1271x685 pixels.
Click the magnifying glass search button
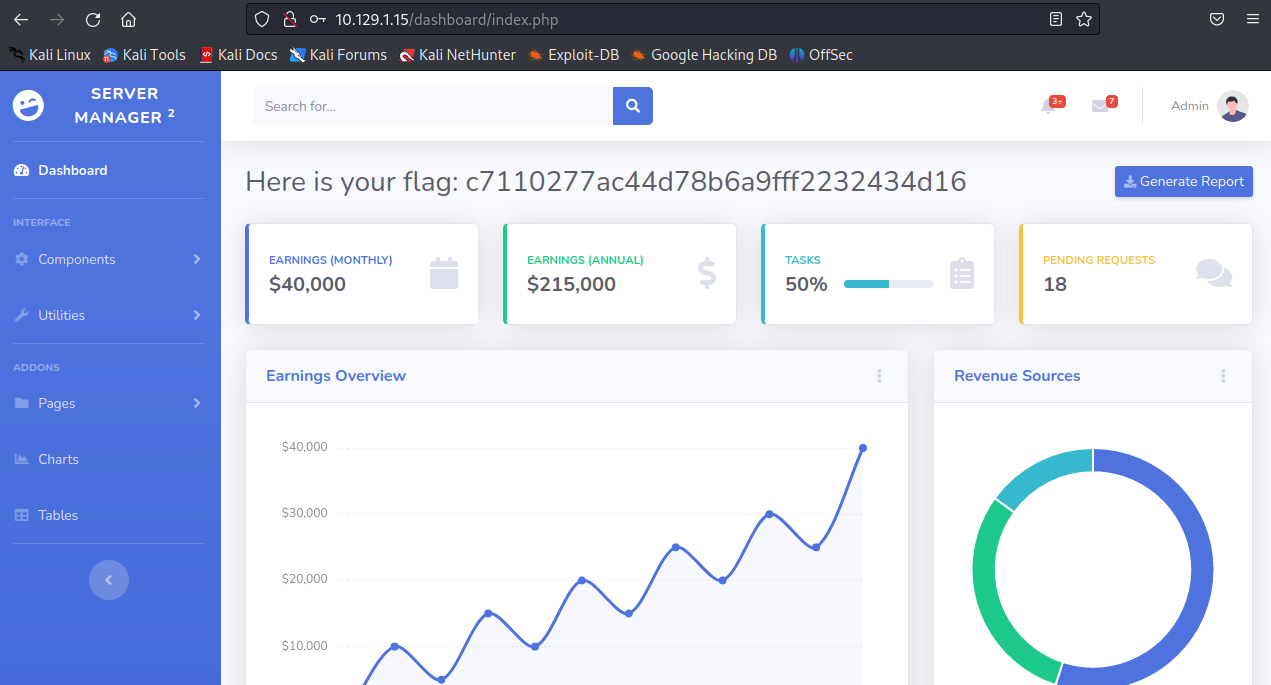click(632, 106)
